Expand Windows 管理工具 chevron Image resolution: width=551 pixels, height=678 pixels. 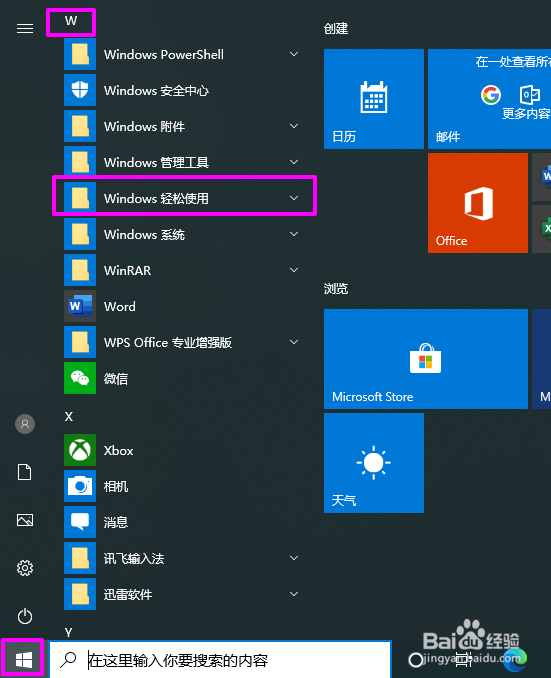[294, 162]
